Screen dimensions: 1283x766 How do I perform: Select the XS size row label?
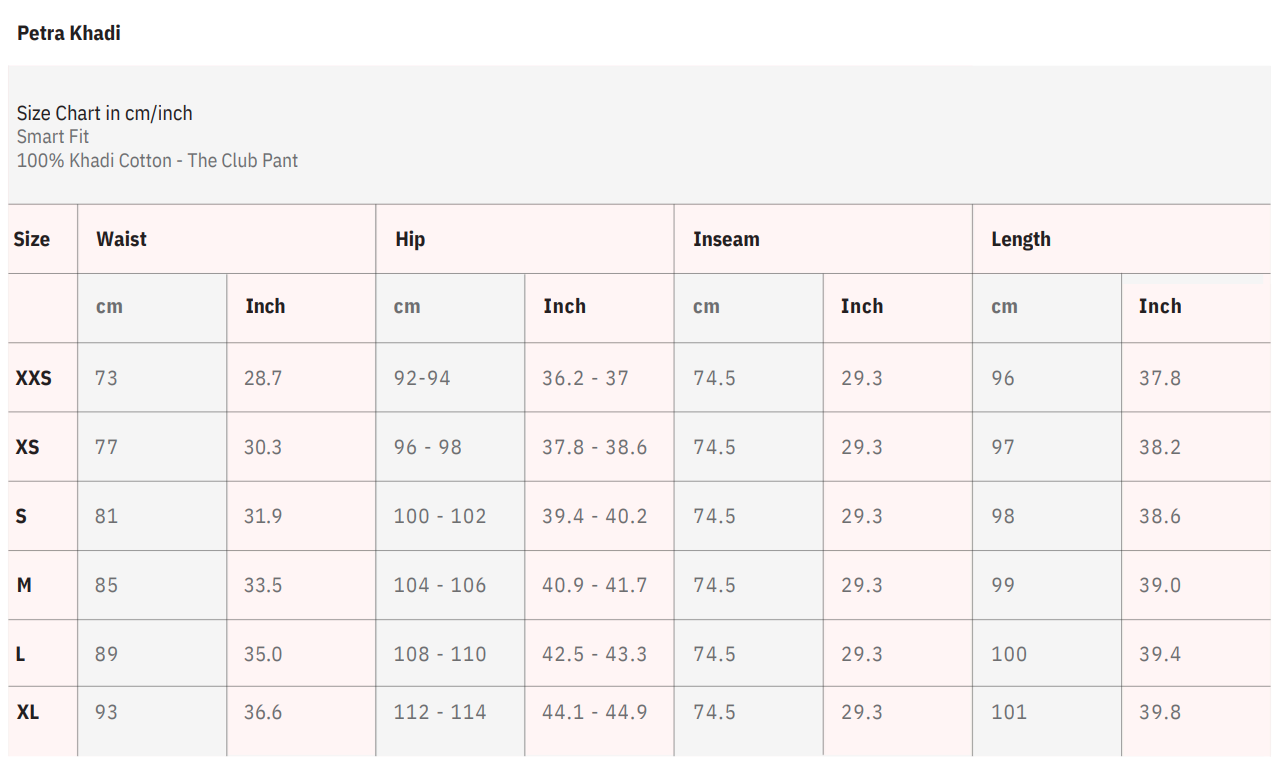coord(27,447)
